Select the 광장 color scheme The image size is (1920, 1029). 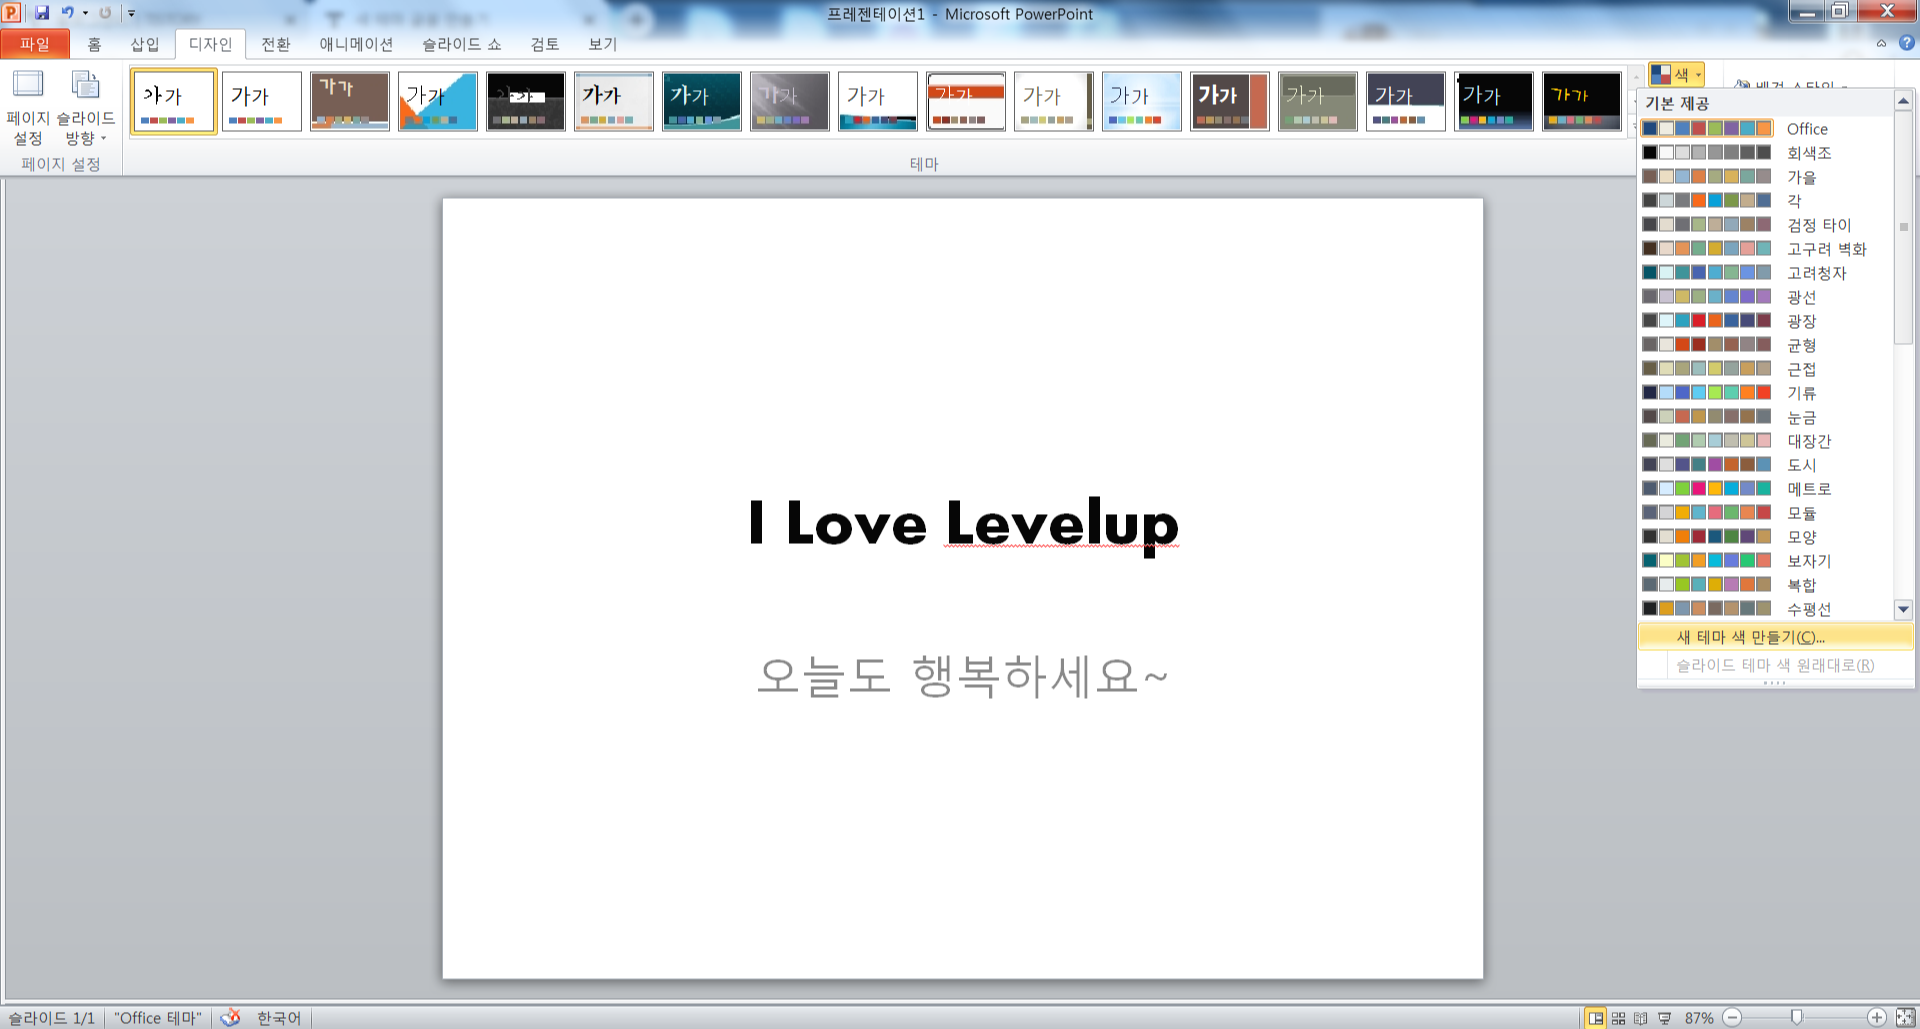[x=1765, y=321]
